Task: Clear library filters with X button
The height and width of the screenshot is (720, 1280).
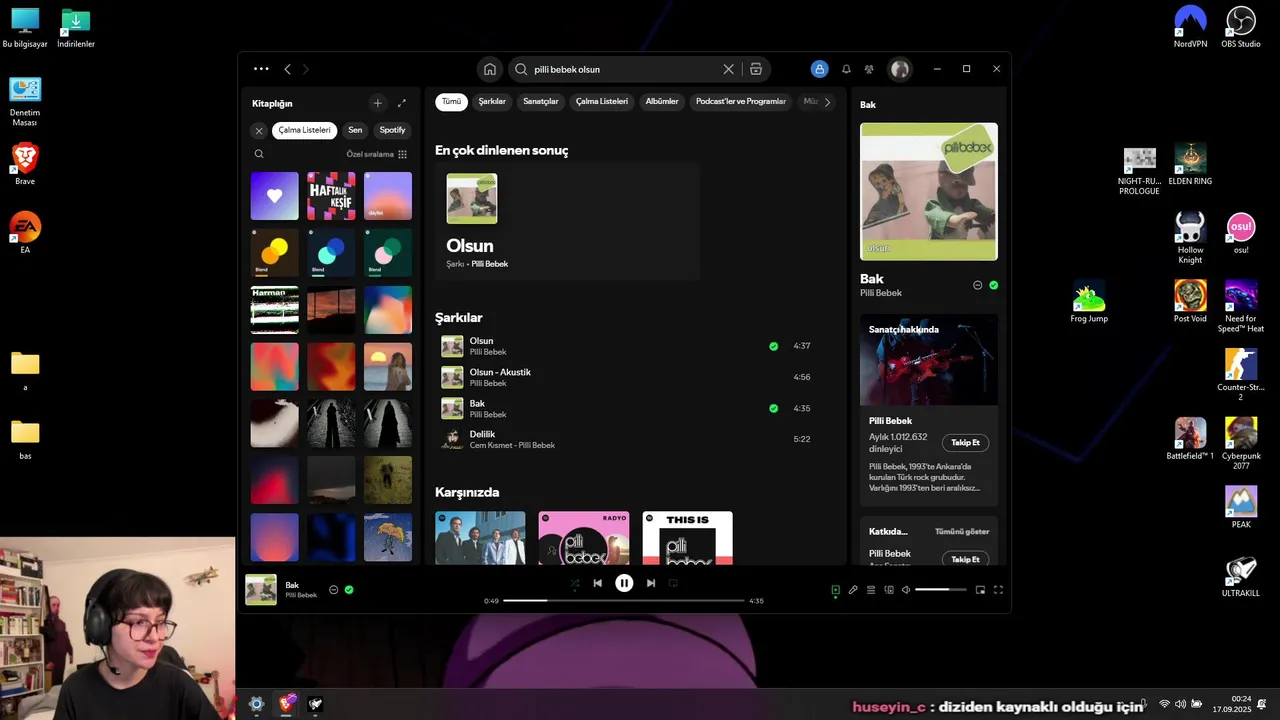Action: tap(259, 130)
